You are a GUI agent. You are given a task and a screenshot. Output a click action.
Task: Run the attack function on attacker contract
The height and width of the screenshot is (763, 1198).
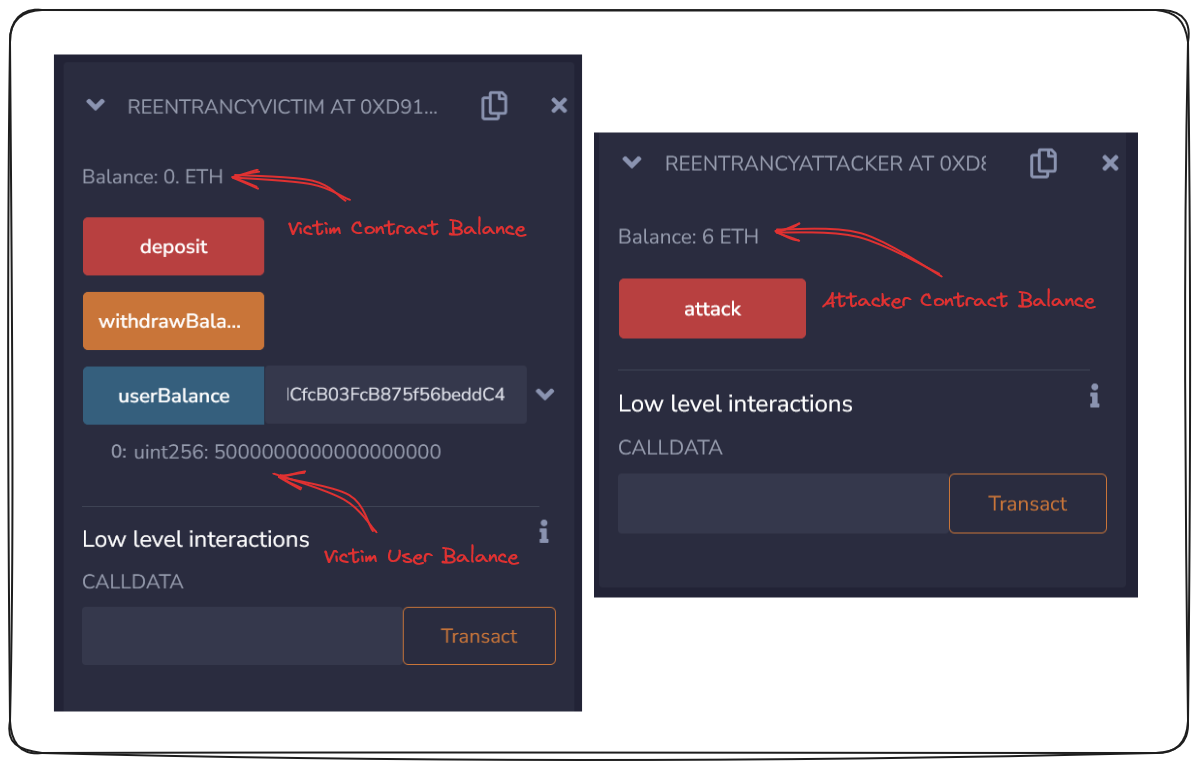click(x=712, y=309)
